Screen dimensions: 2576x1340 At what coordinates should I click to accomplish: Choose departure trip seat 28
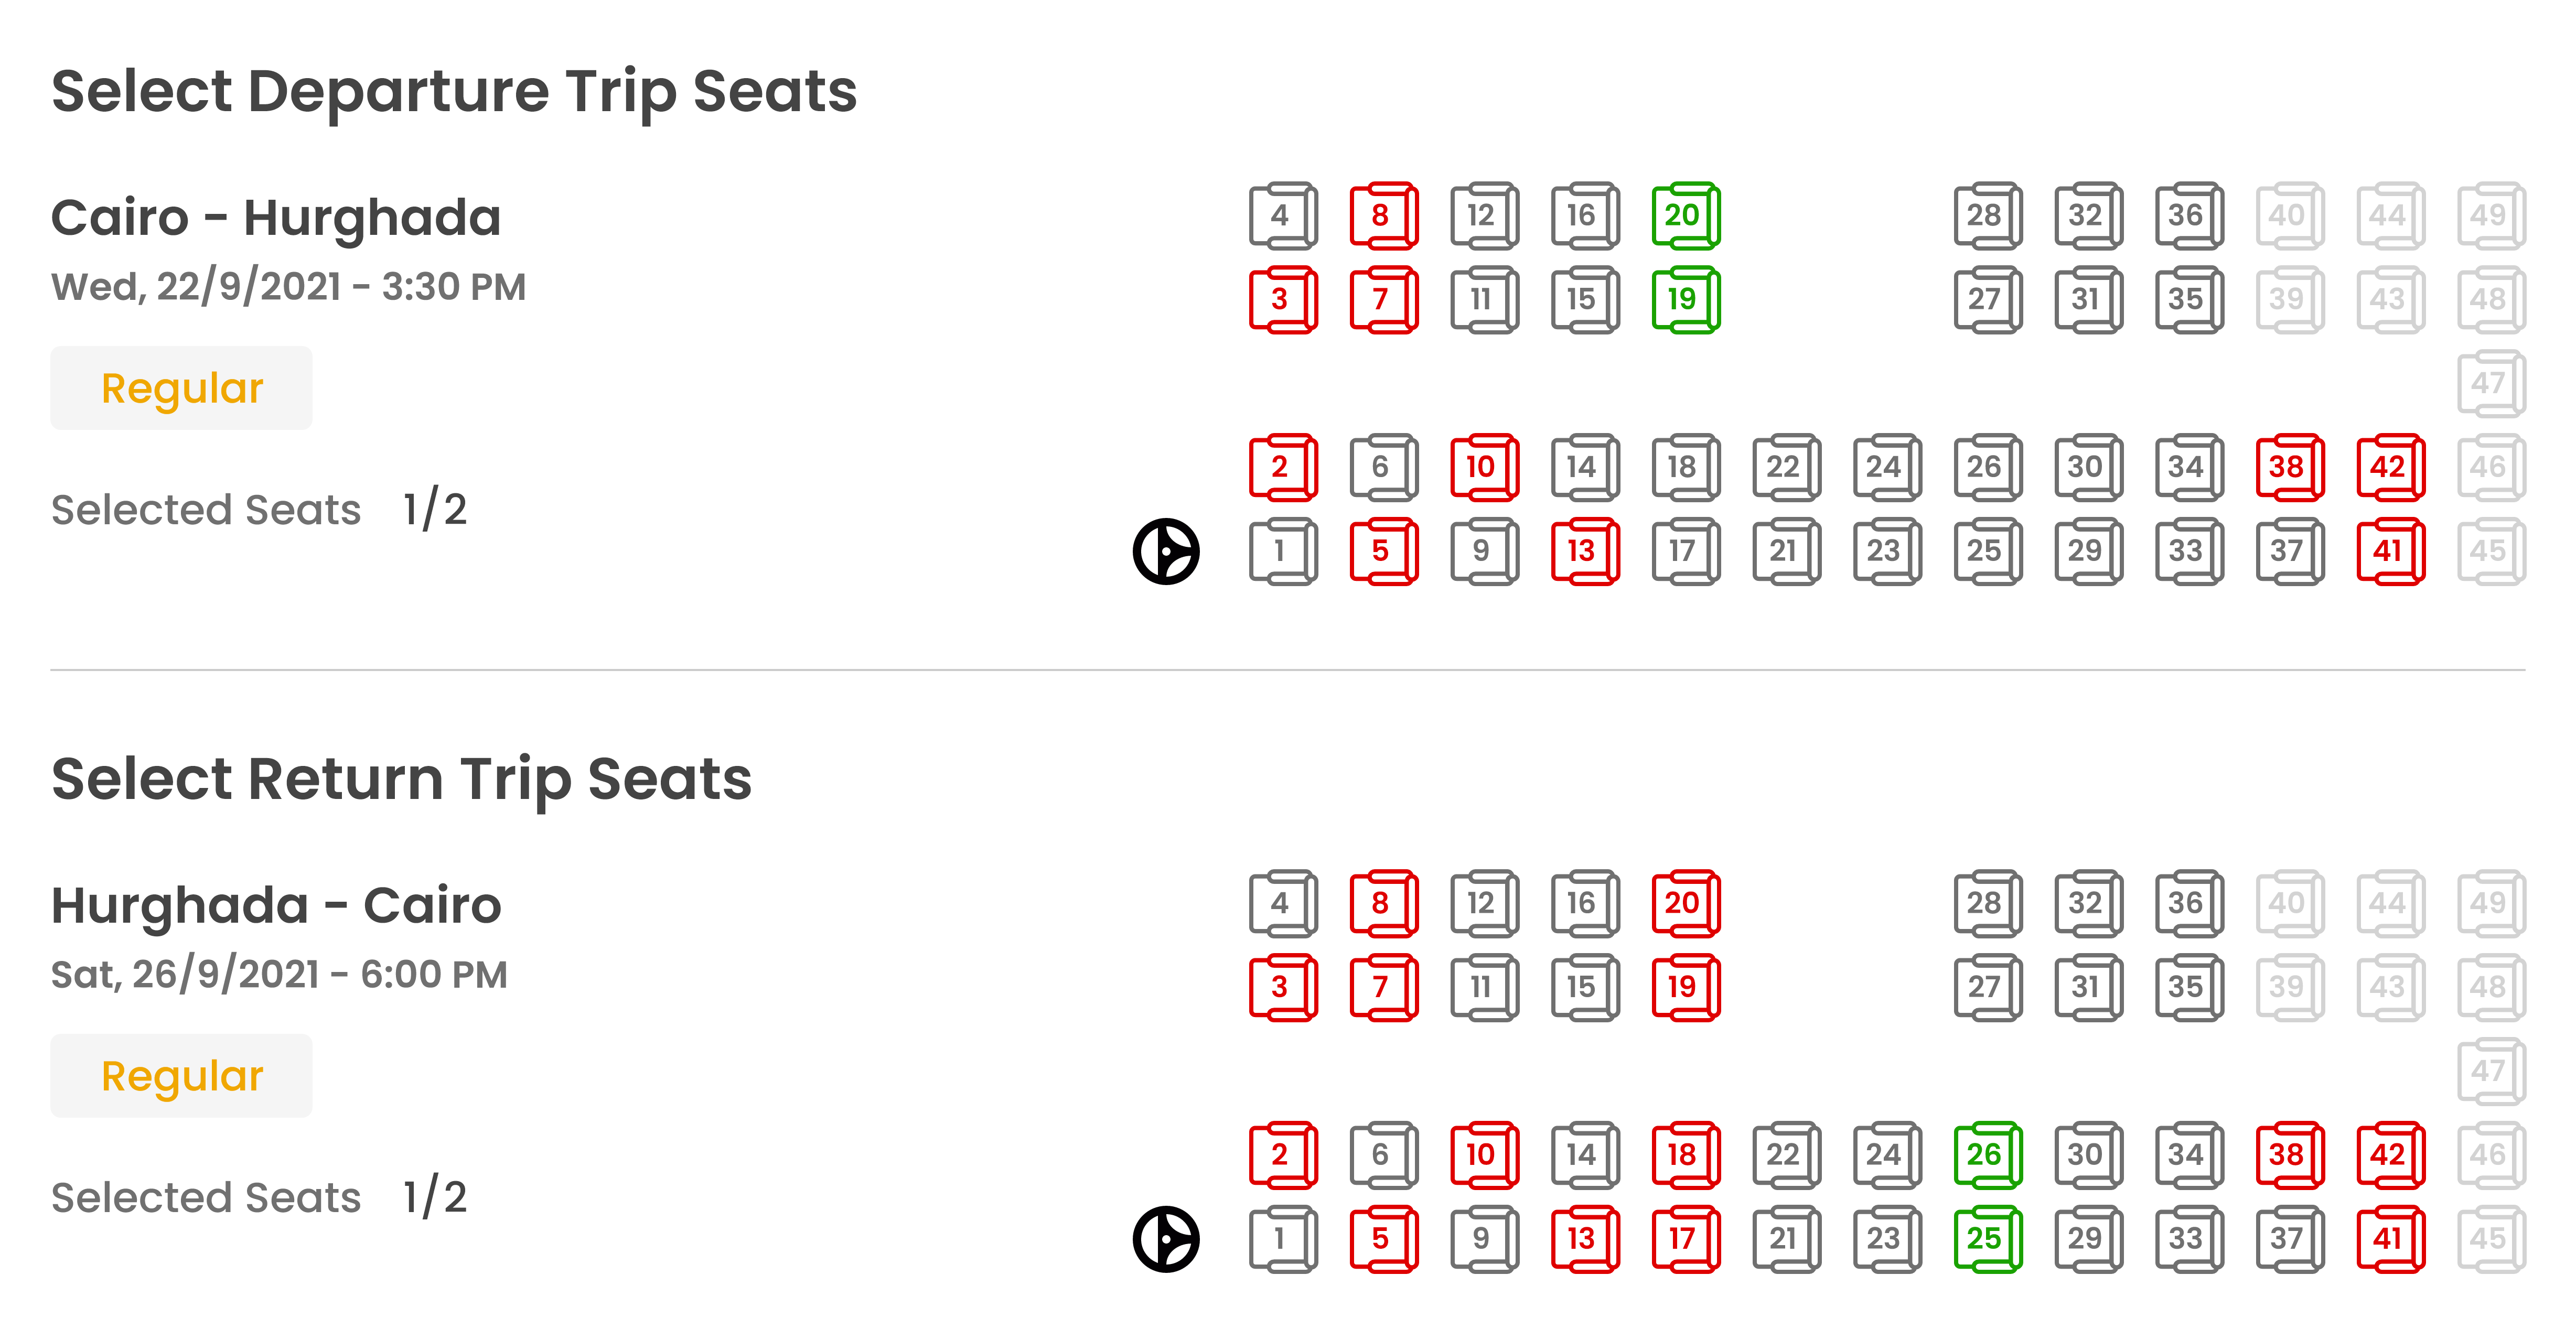[1987, 215]
